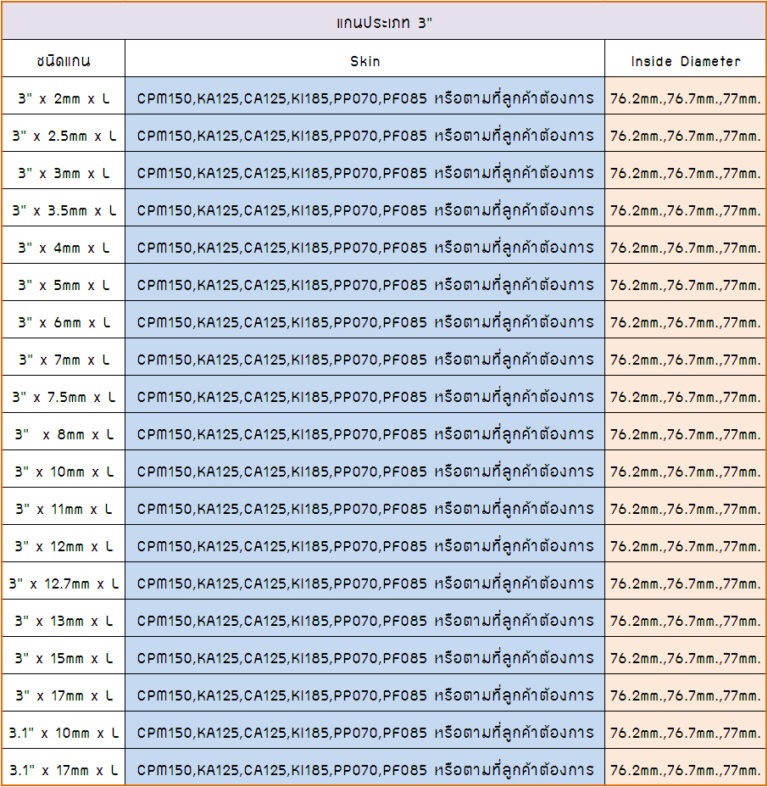Click the 3" x 6mm x L cell

[64, 320]
